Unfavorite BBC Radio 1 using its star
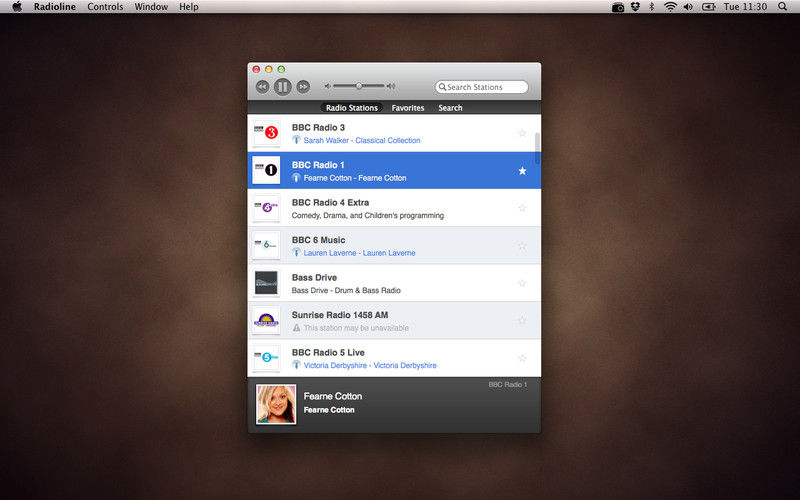This screenshot has height=500, width=800. (522, 171)
